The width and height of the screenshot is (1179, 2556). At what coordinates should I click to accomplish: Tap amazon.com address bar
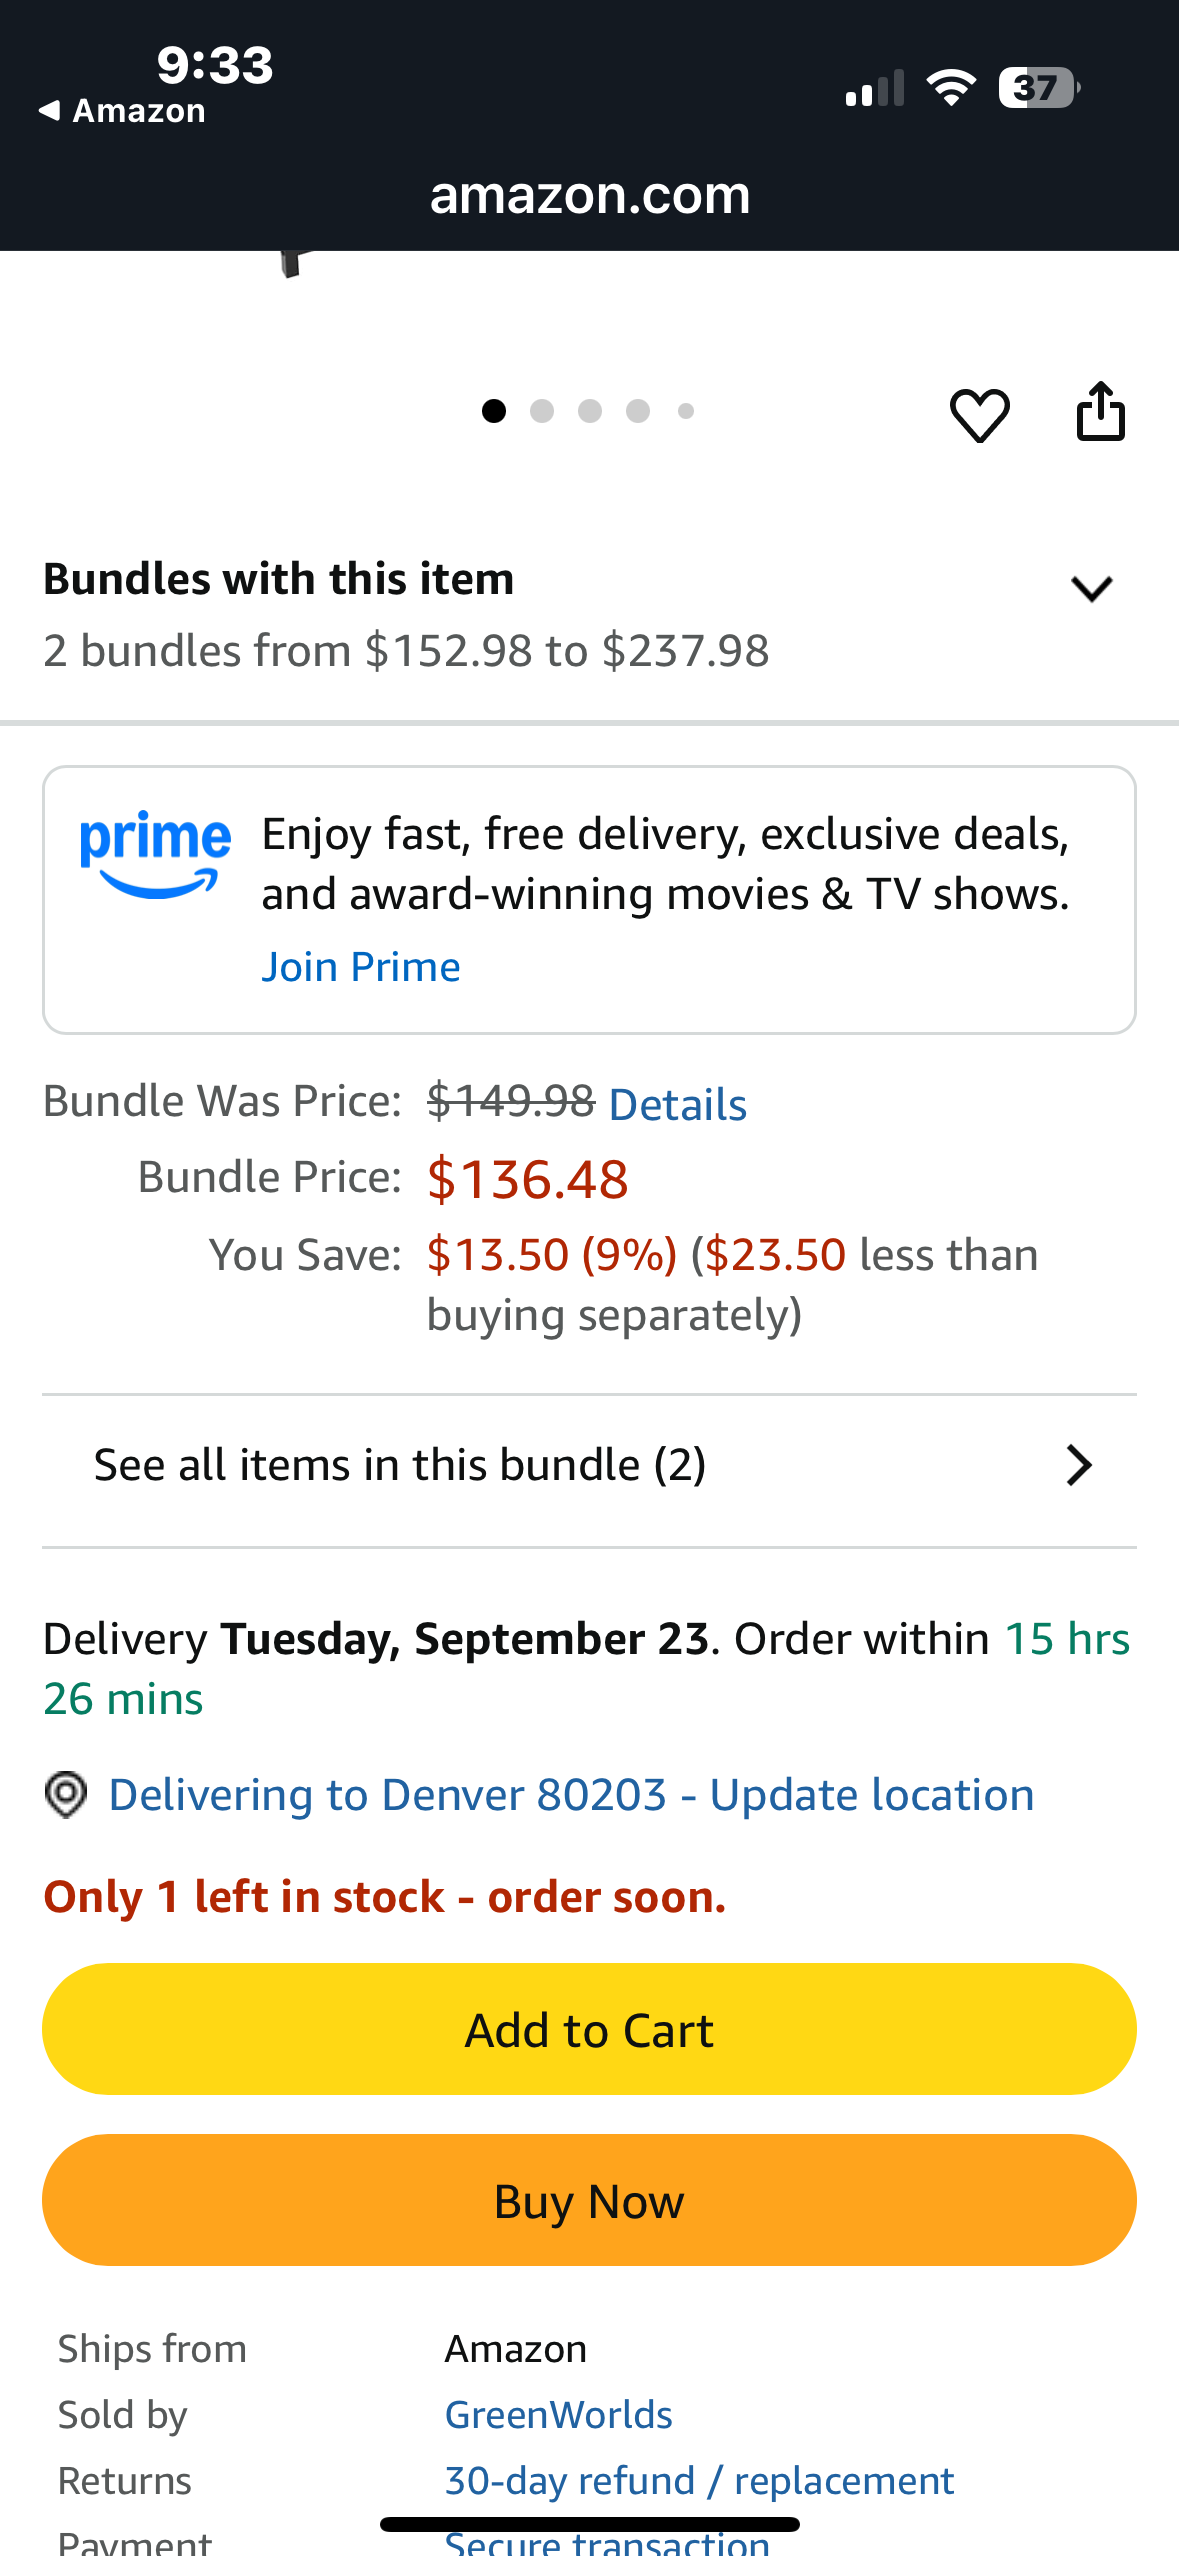[590, 194]
